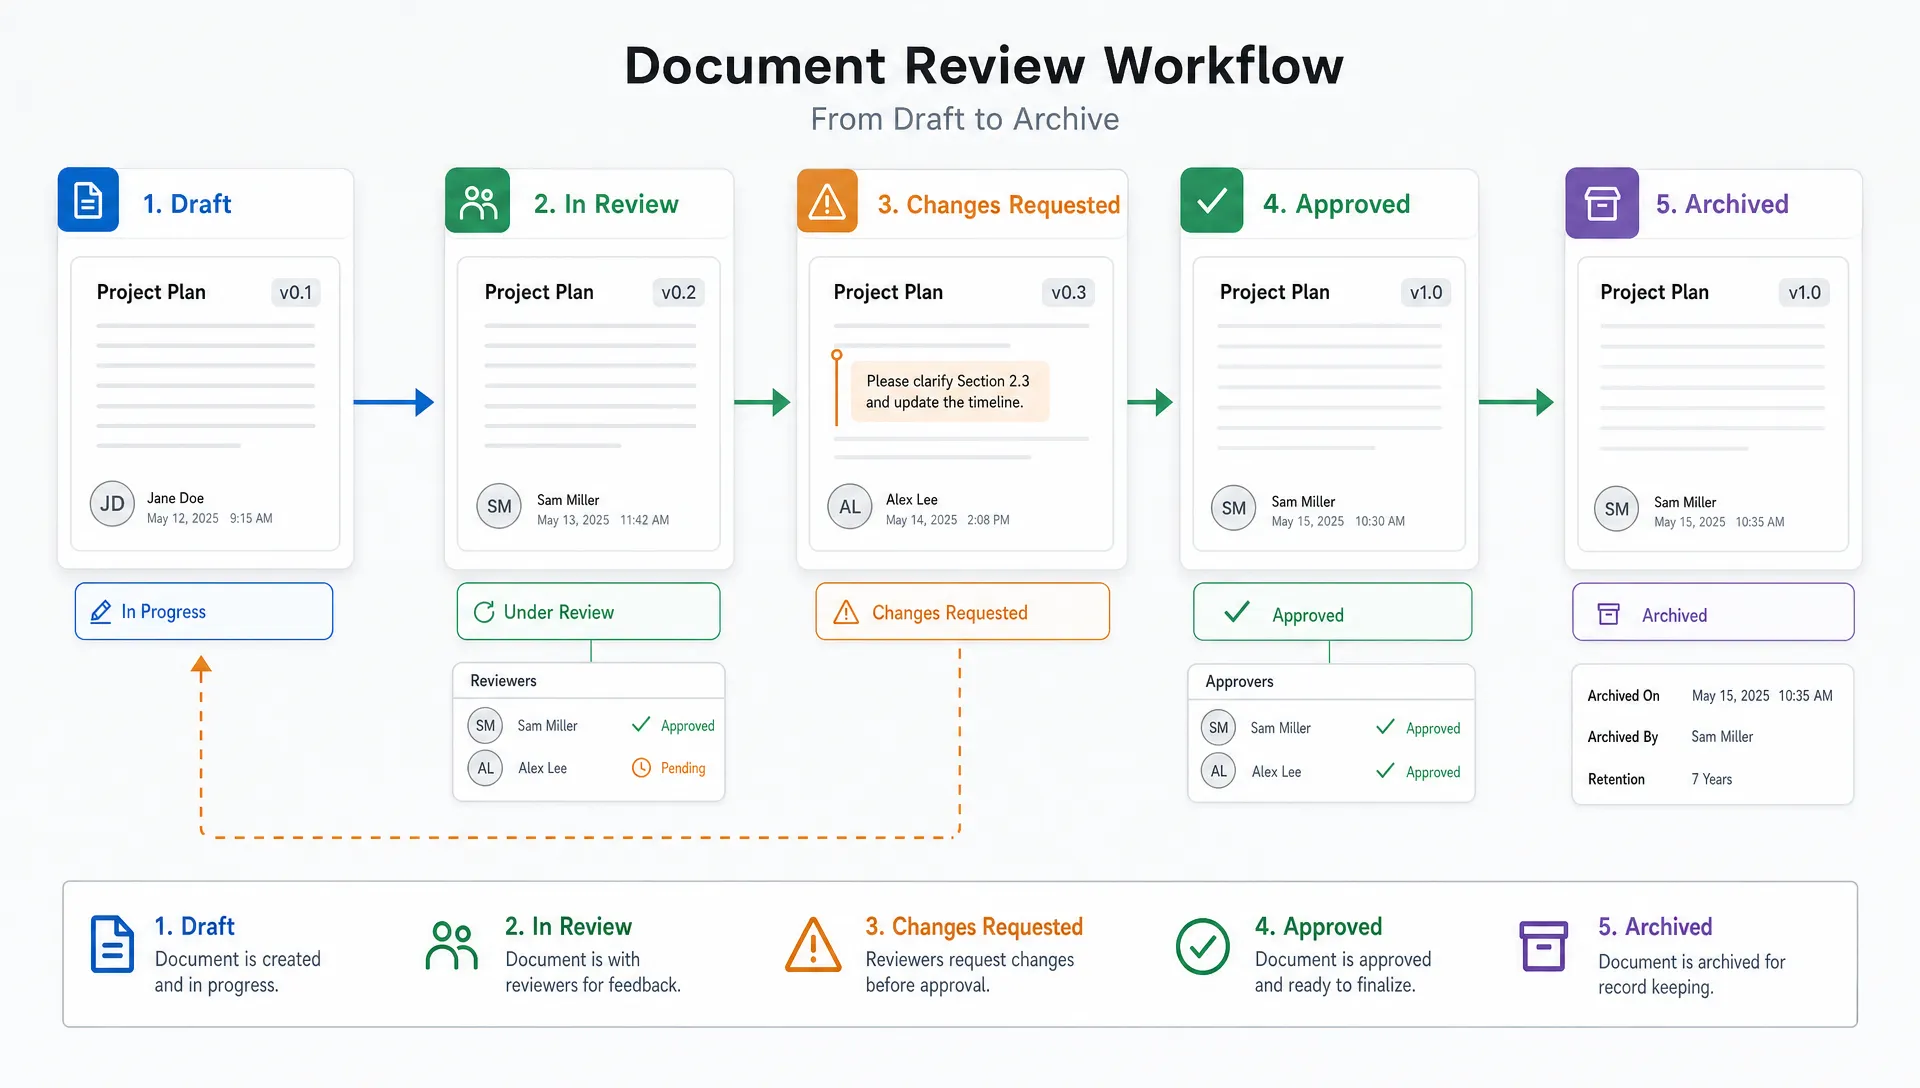Screen dimensions: 1920x1088
Task: Click the v0.3 version badge
Action: (x=1069, y=293)
